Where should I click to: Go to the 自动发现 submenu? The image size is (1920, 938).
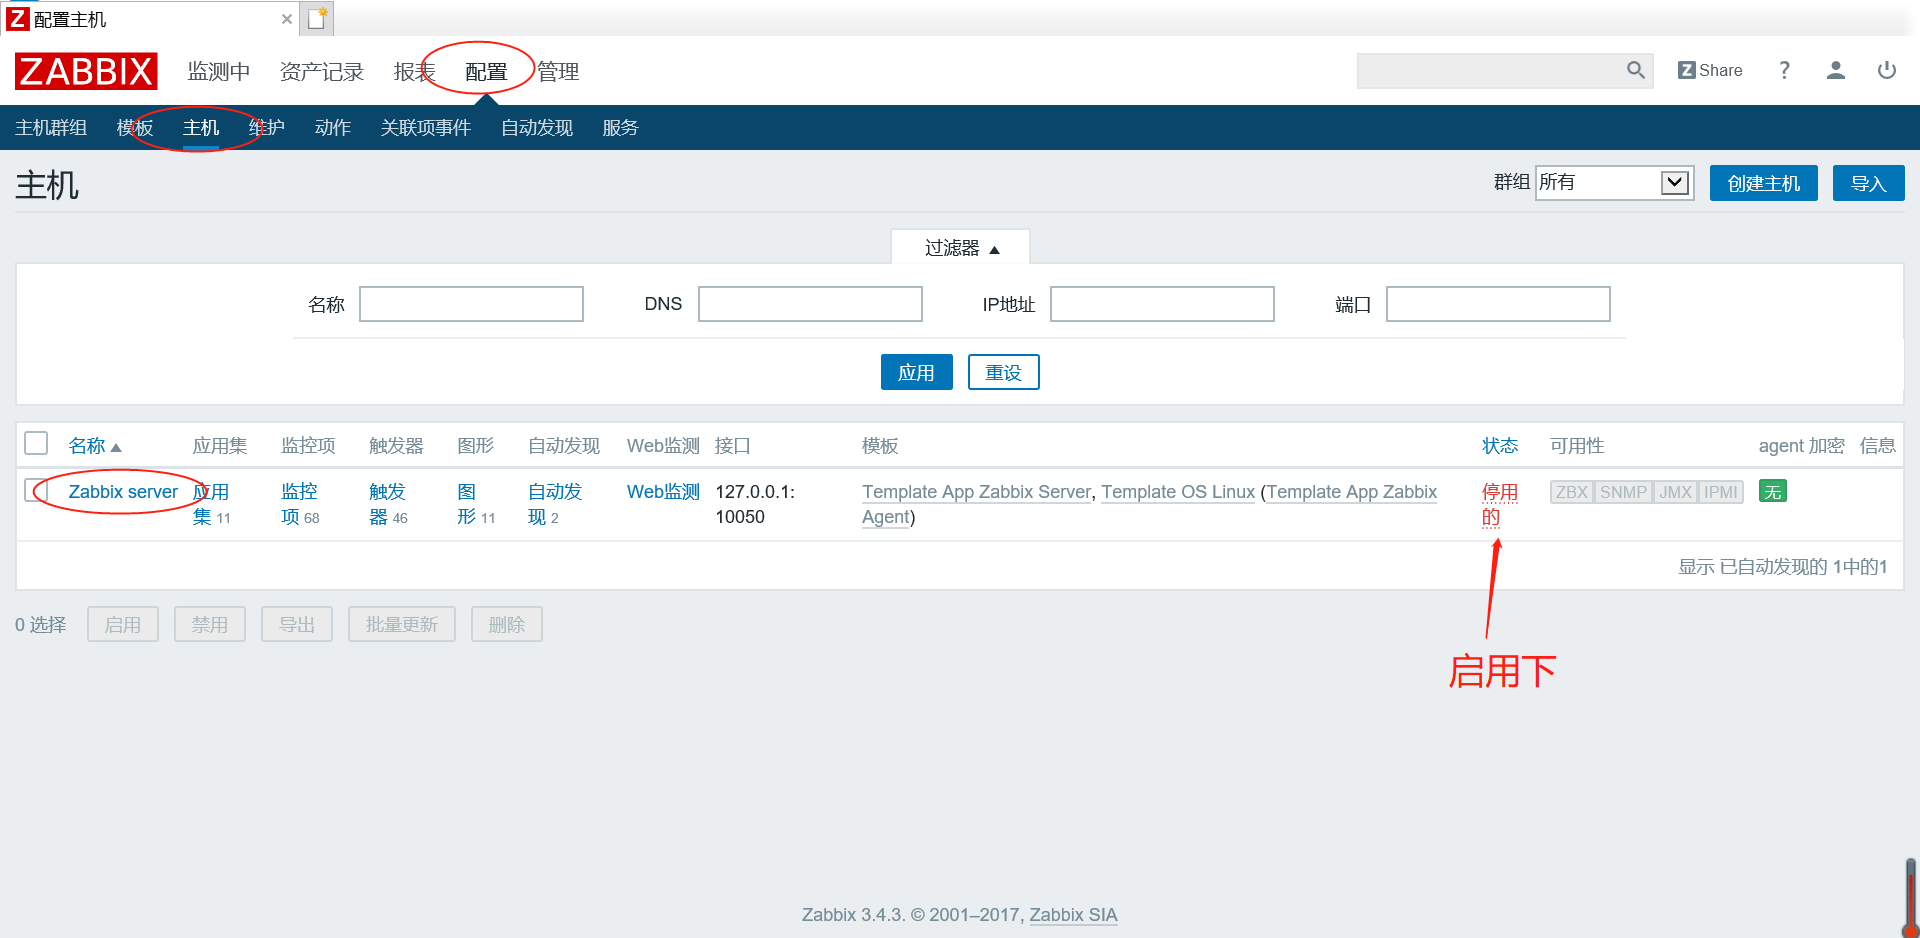(x=537, y=128)
